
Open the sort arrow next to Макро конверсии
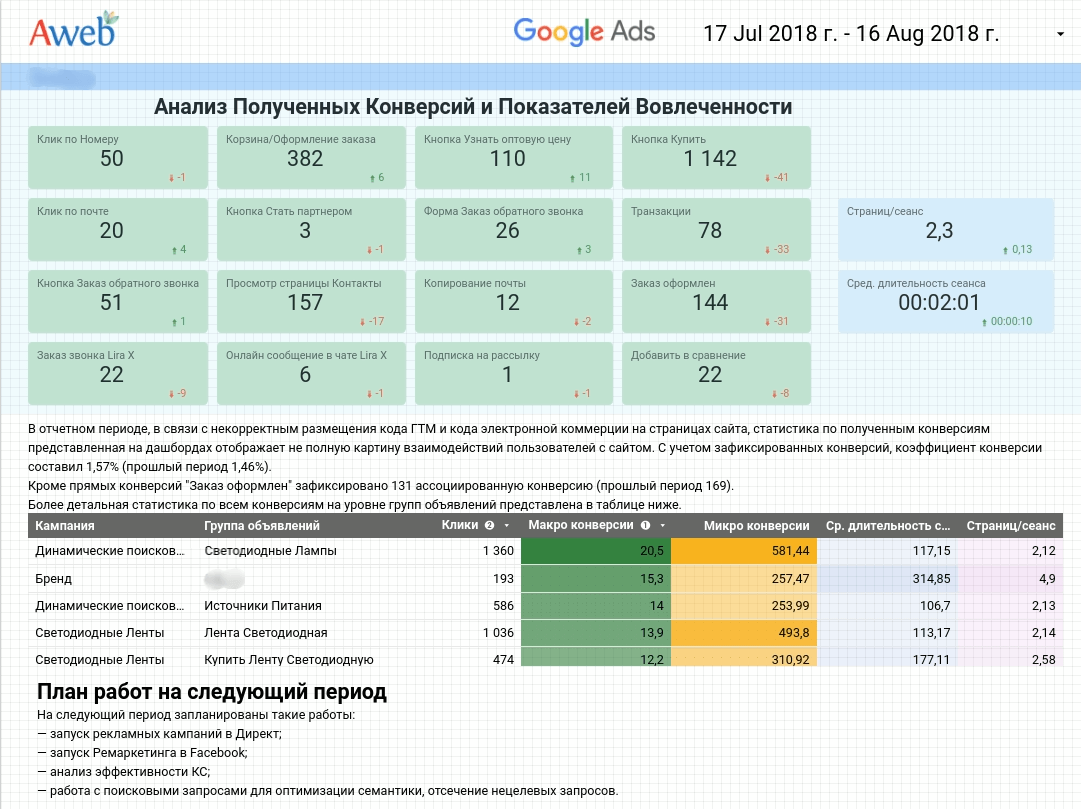(661, 525)
